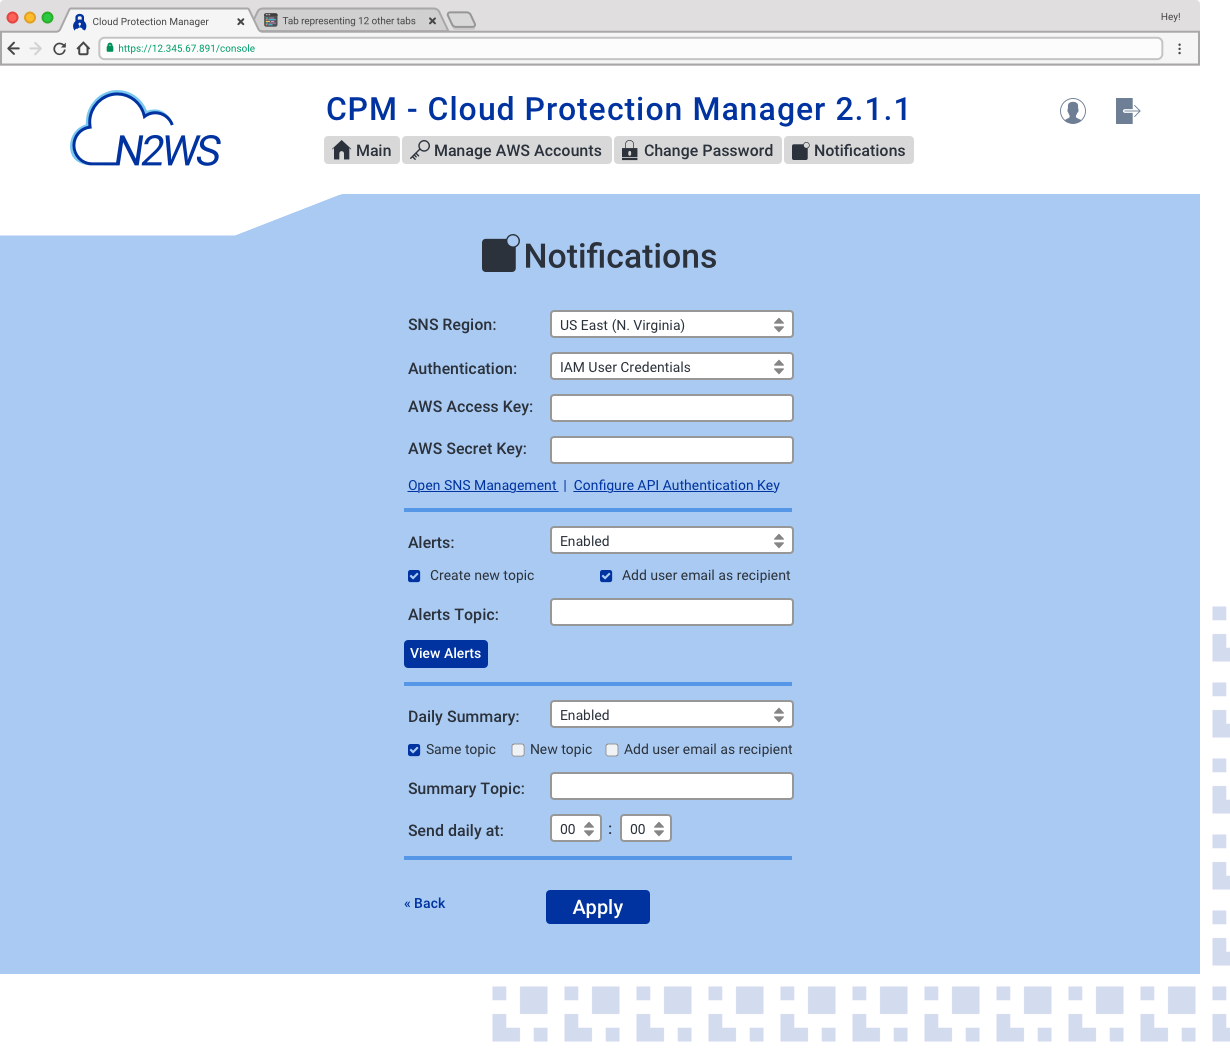The image size is (1230, 1050).
Task: Open the browser three-dot menu
Action: [x=1180, y=48]
